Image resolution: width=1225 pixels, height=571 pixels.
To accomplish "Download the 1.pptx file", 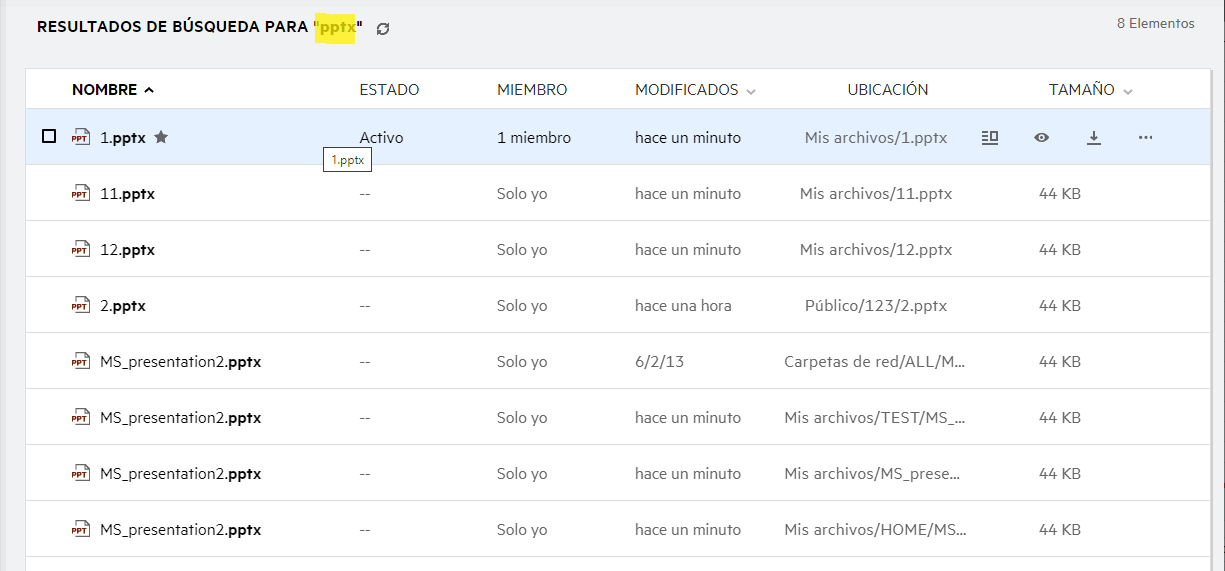I will click(x=1094, y=138).
